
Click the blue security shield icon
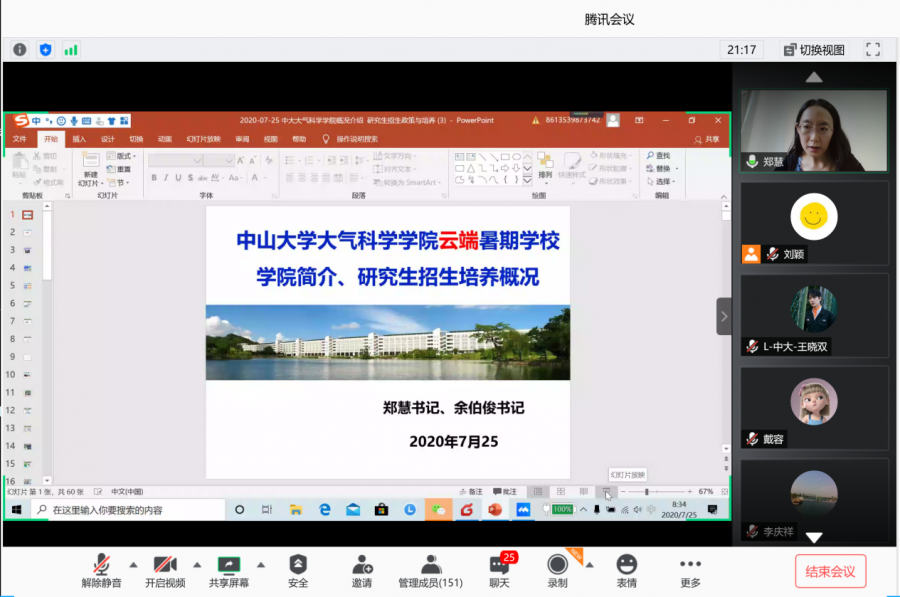(x=45, y=49)
